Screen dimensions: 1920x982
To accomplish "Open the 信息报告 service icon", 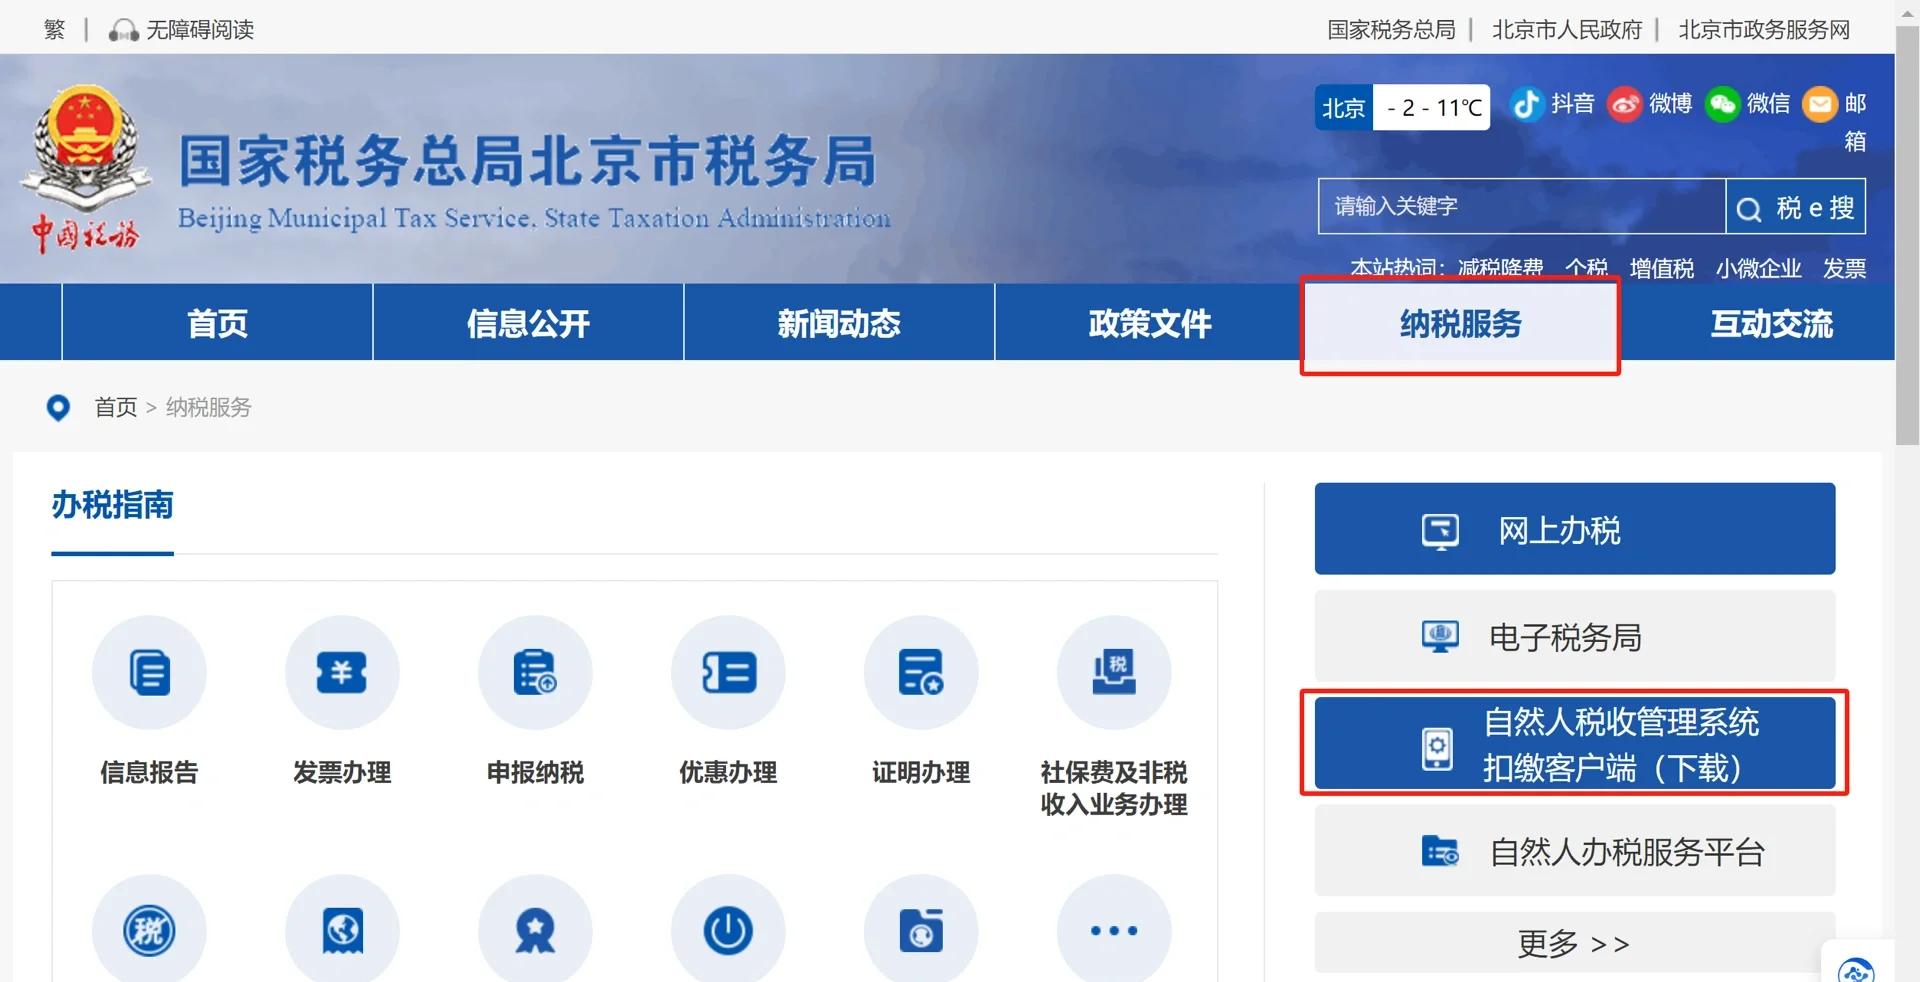I will pyautogui.click(x=149, y=672).
